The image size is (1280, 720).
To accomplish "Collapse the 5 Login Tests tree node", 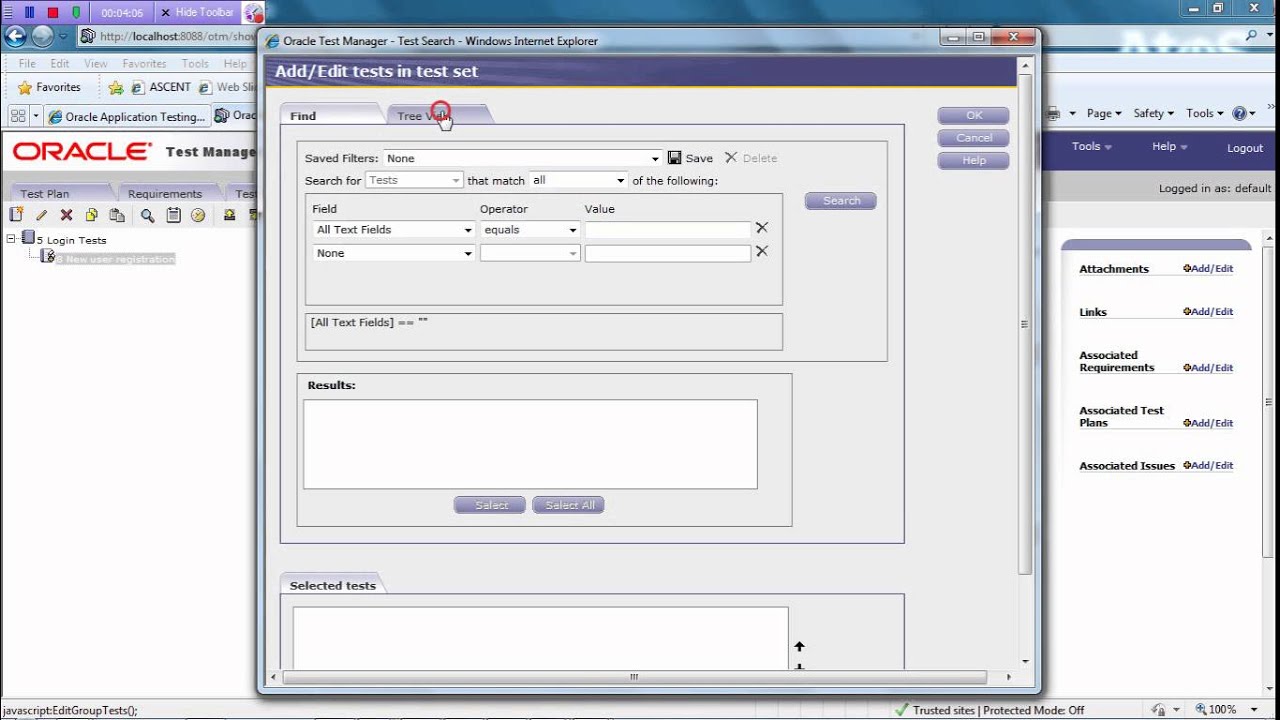I will (x=11, y=239).
